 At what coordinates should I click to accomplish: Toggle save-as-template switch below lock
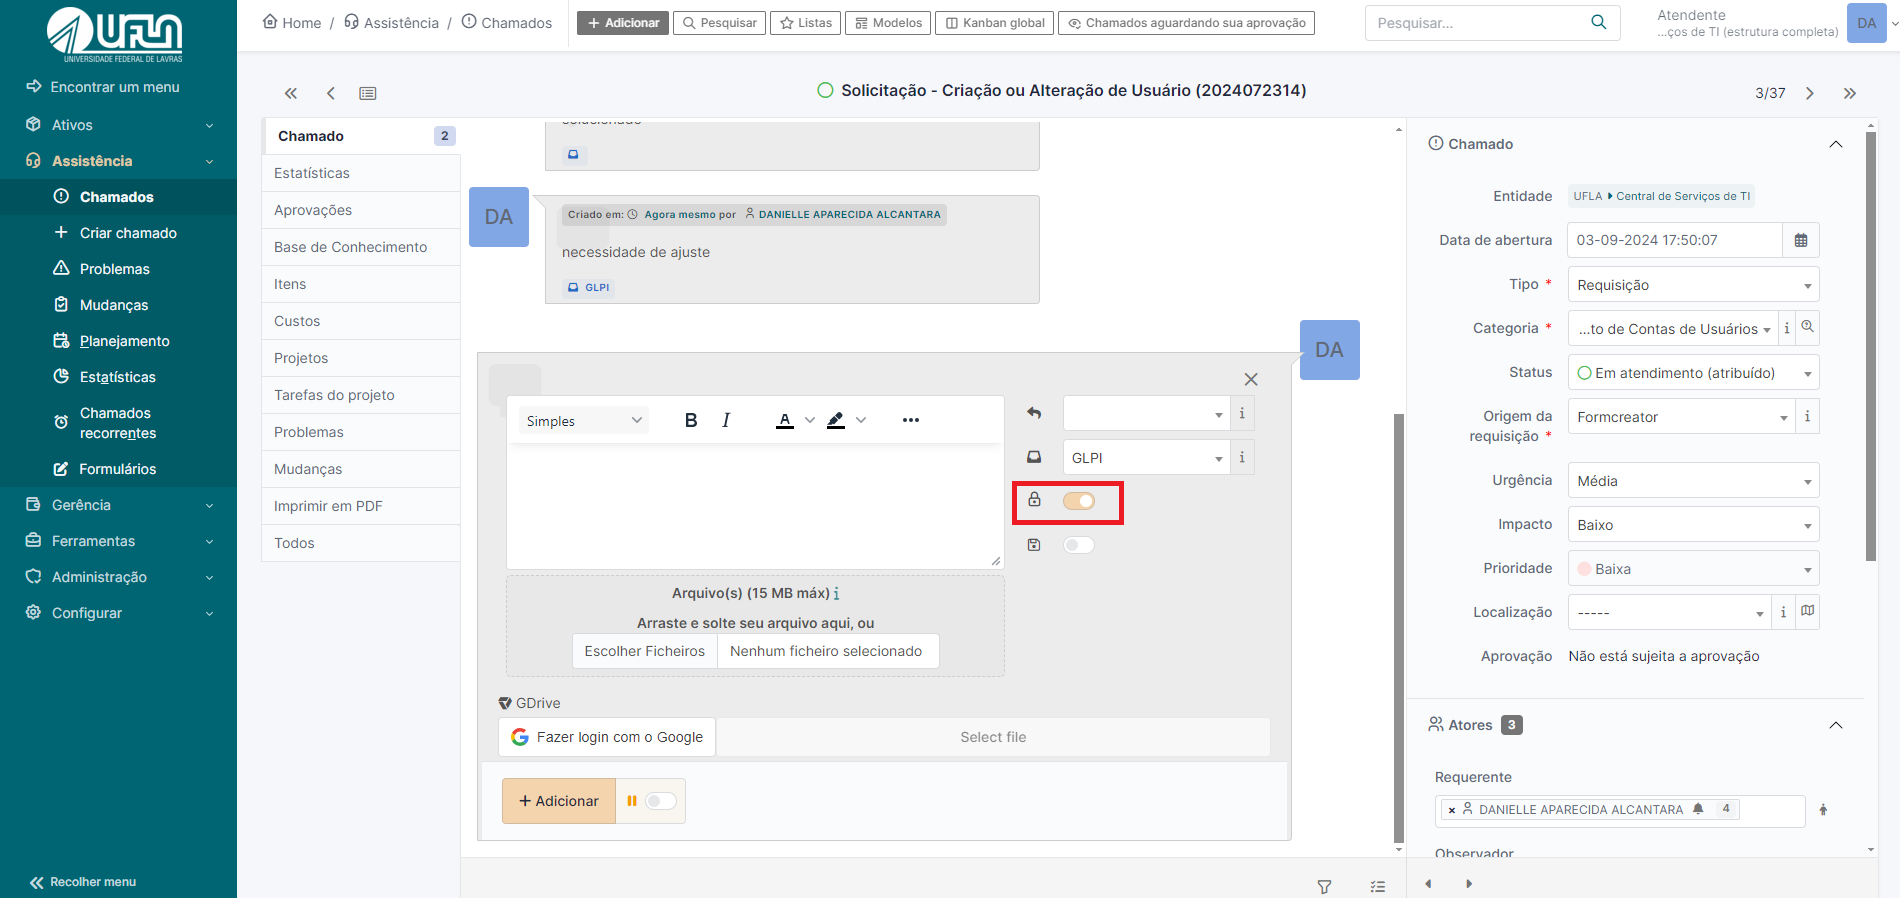coord(1079,545)
